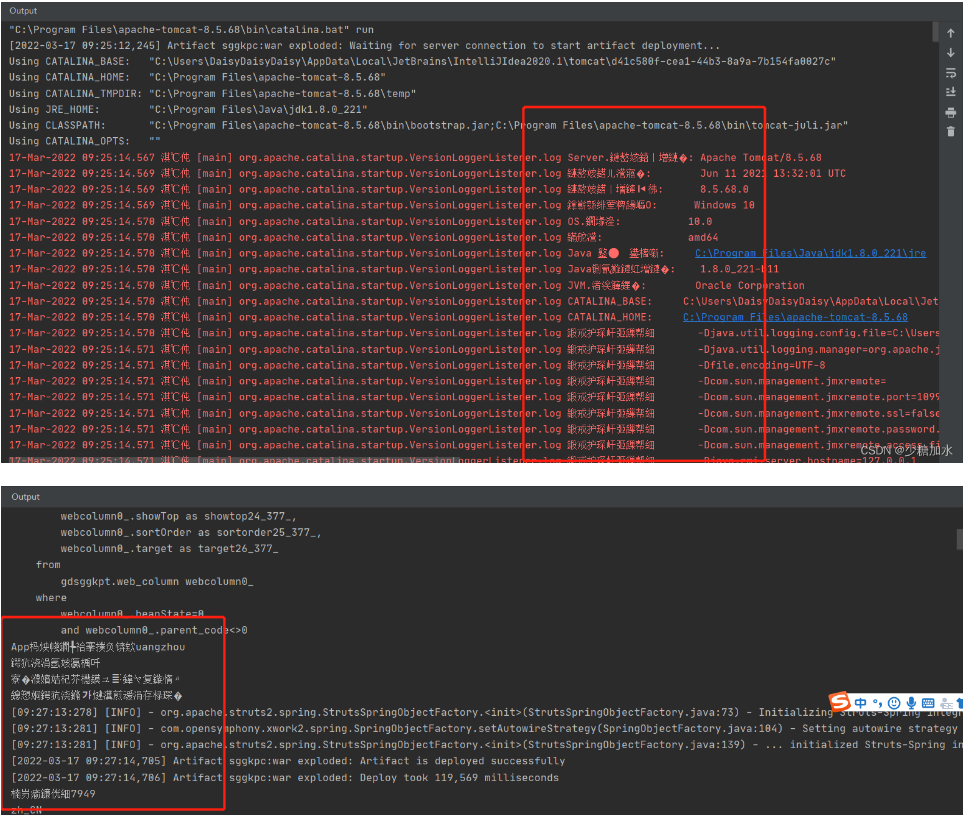The image size is (964, 828).
Task: Click the SQL 'from' keyword line
Action: click(x=48, y=565)
